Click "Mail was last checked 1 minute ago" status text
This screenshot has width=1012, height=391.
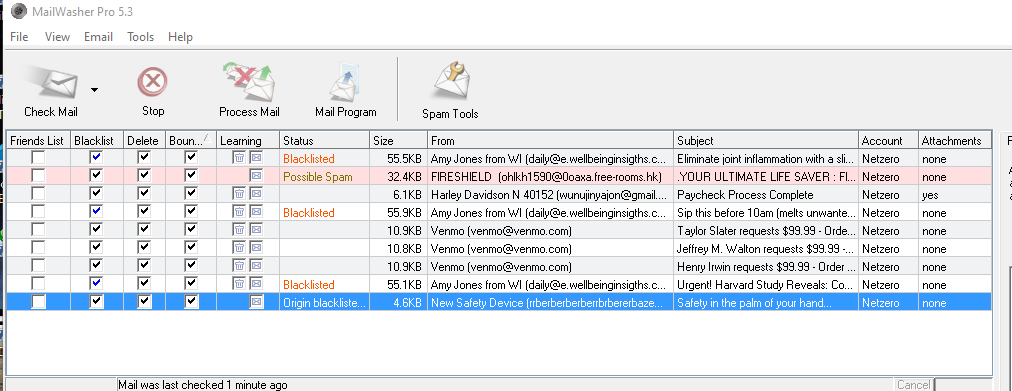point(203,385)
